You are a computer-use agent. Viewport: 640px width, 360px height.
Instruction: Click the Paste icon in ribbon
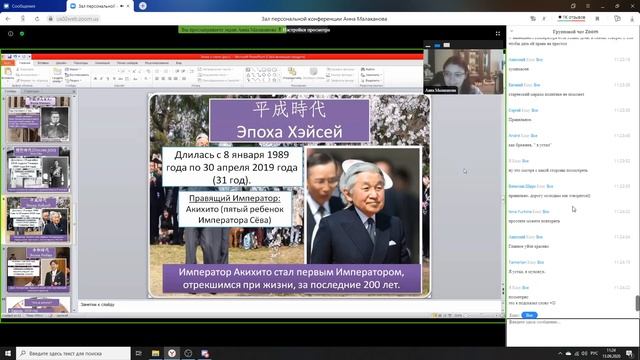(x=7, y=72)
